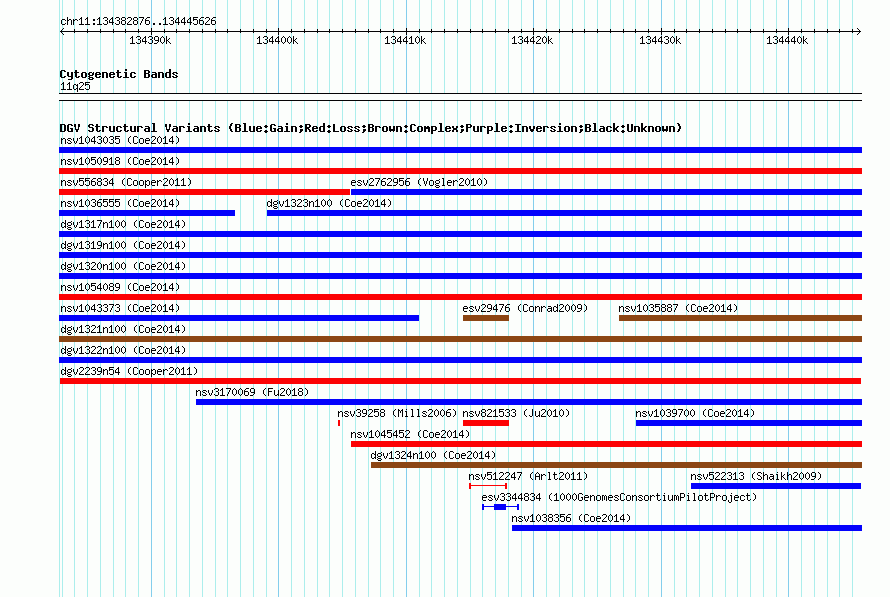This screenshot has width=890, height=597.
Task: Click the 11q25 cytogenetic band label
Action: click(75, 86)
